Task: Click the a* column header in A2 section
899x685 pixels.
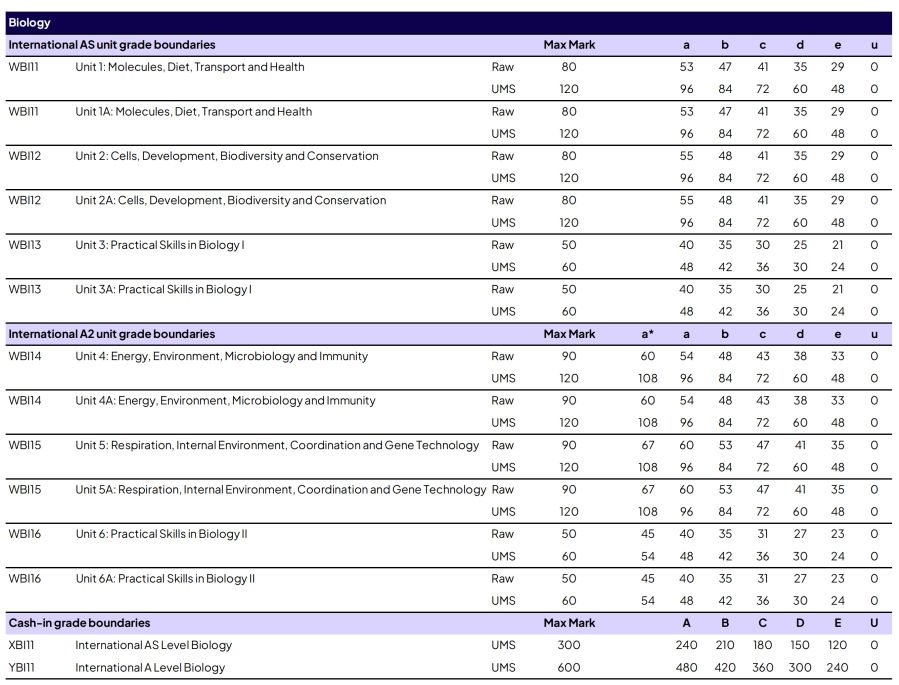Action: [647, 334]
